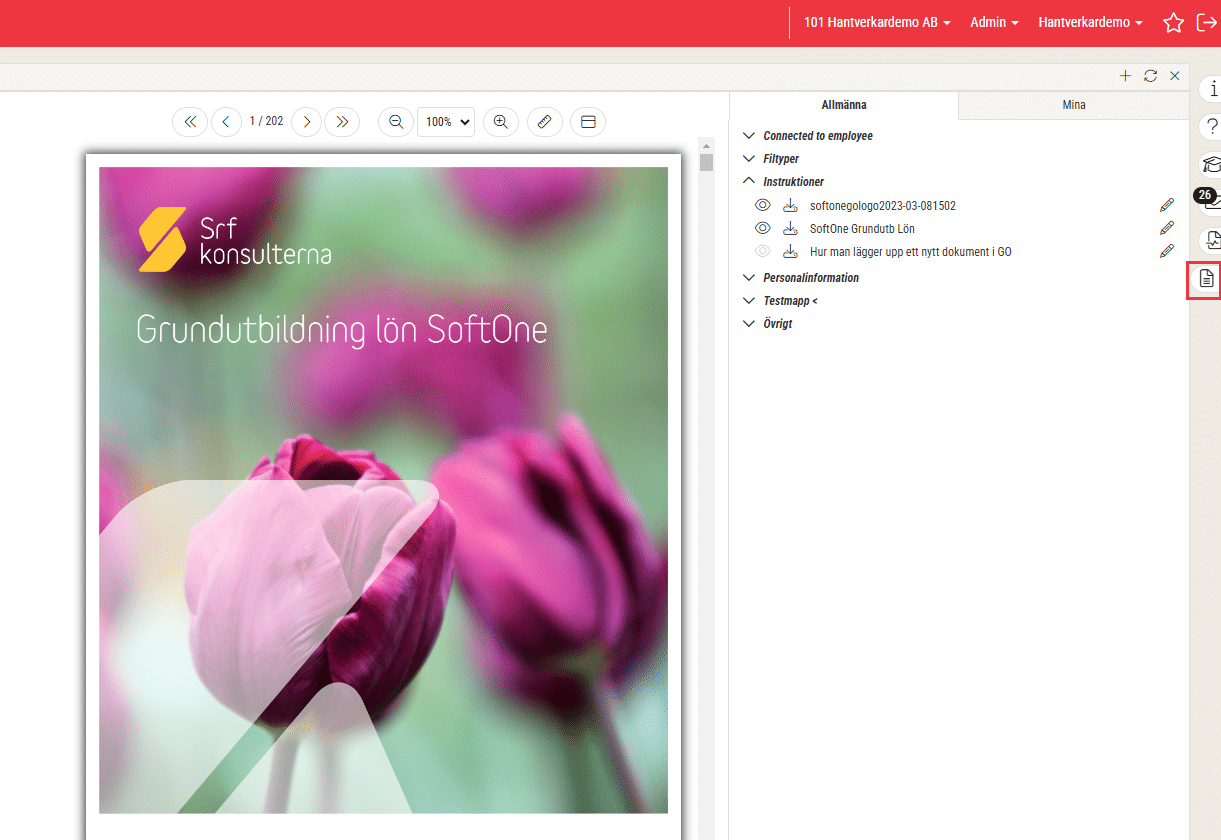Close the document panel with the X

coord(1175,76)
